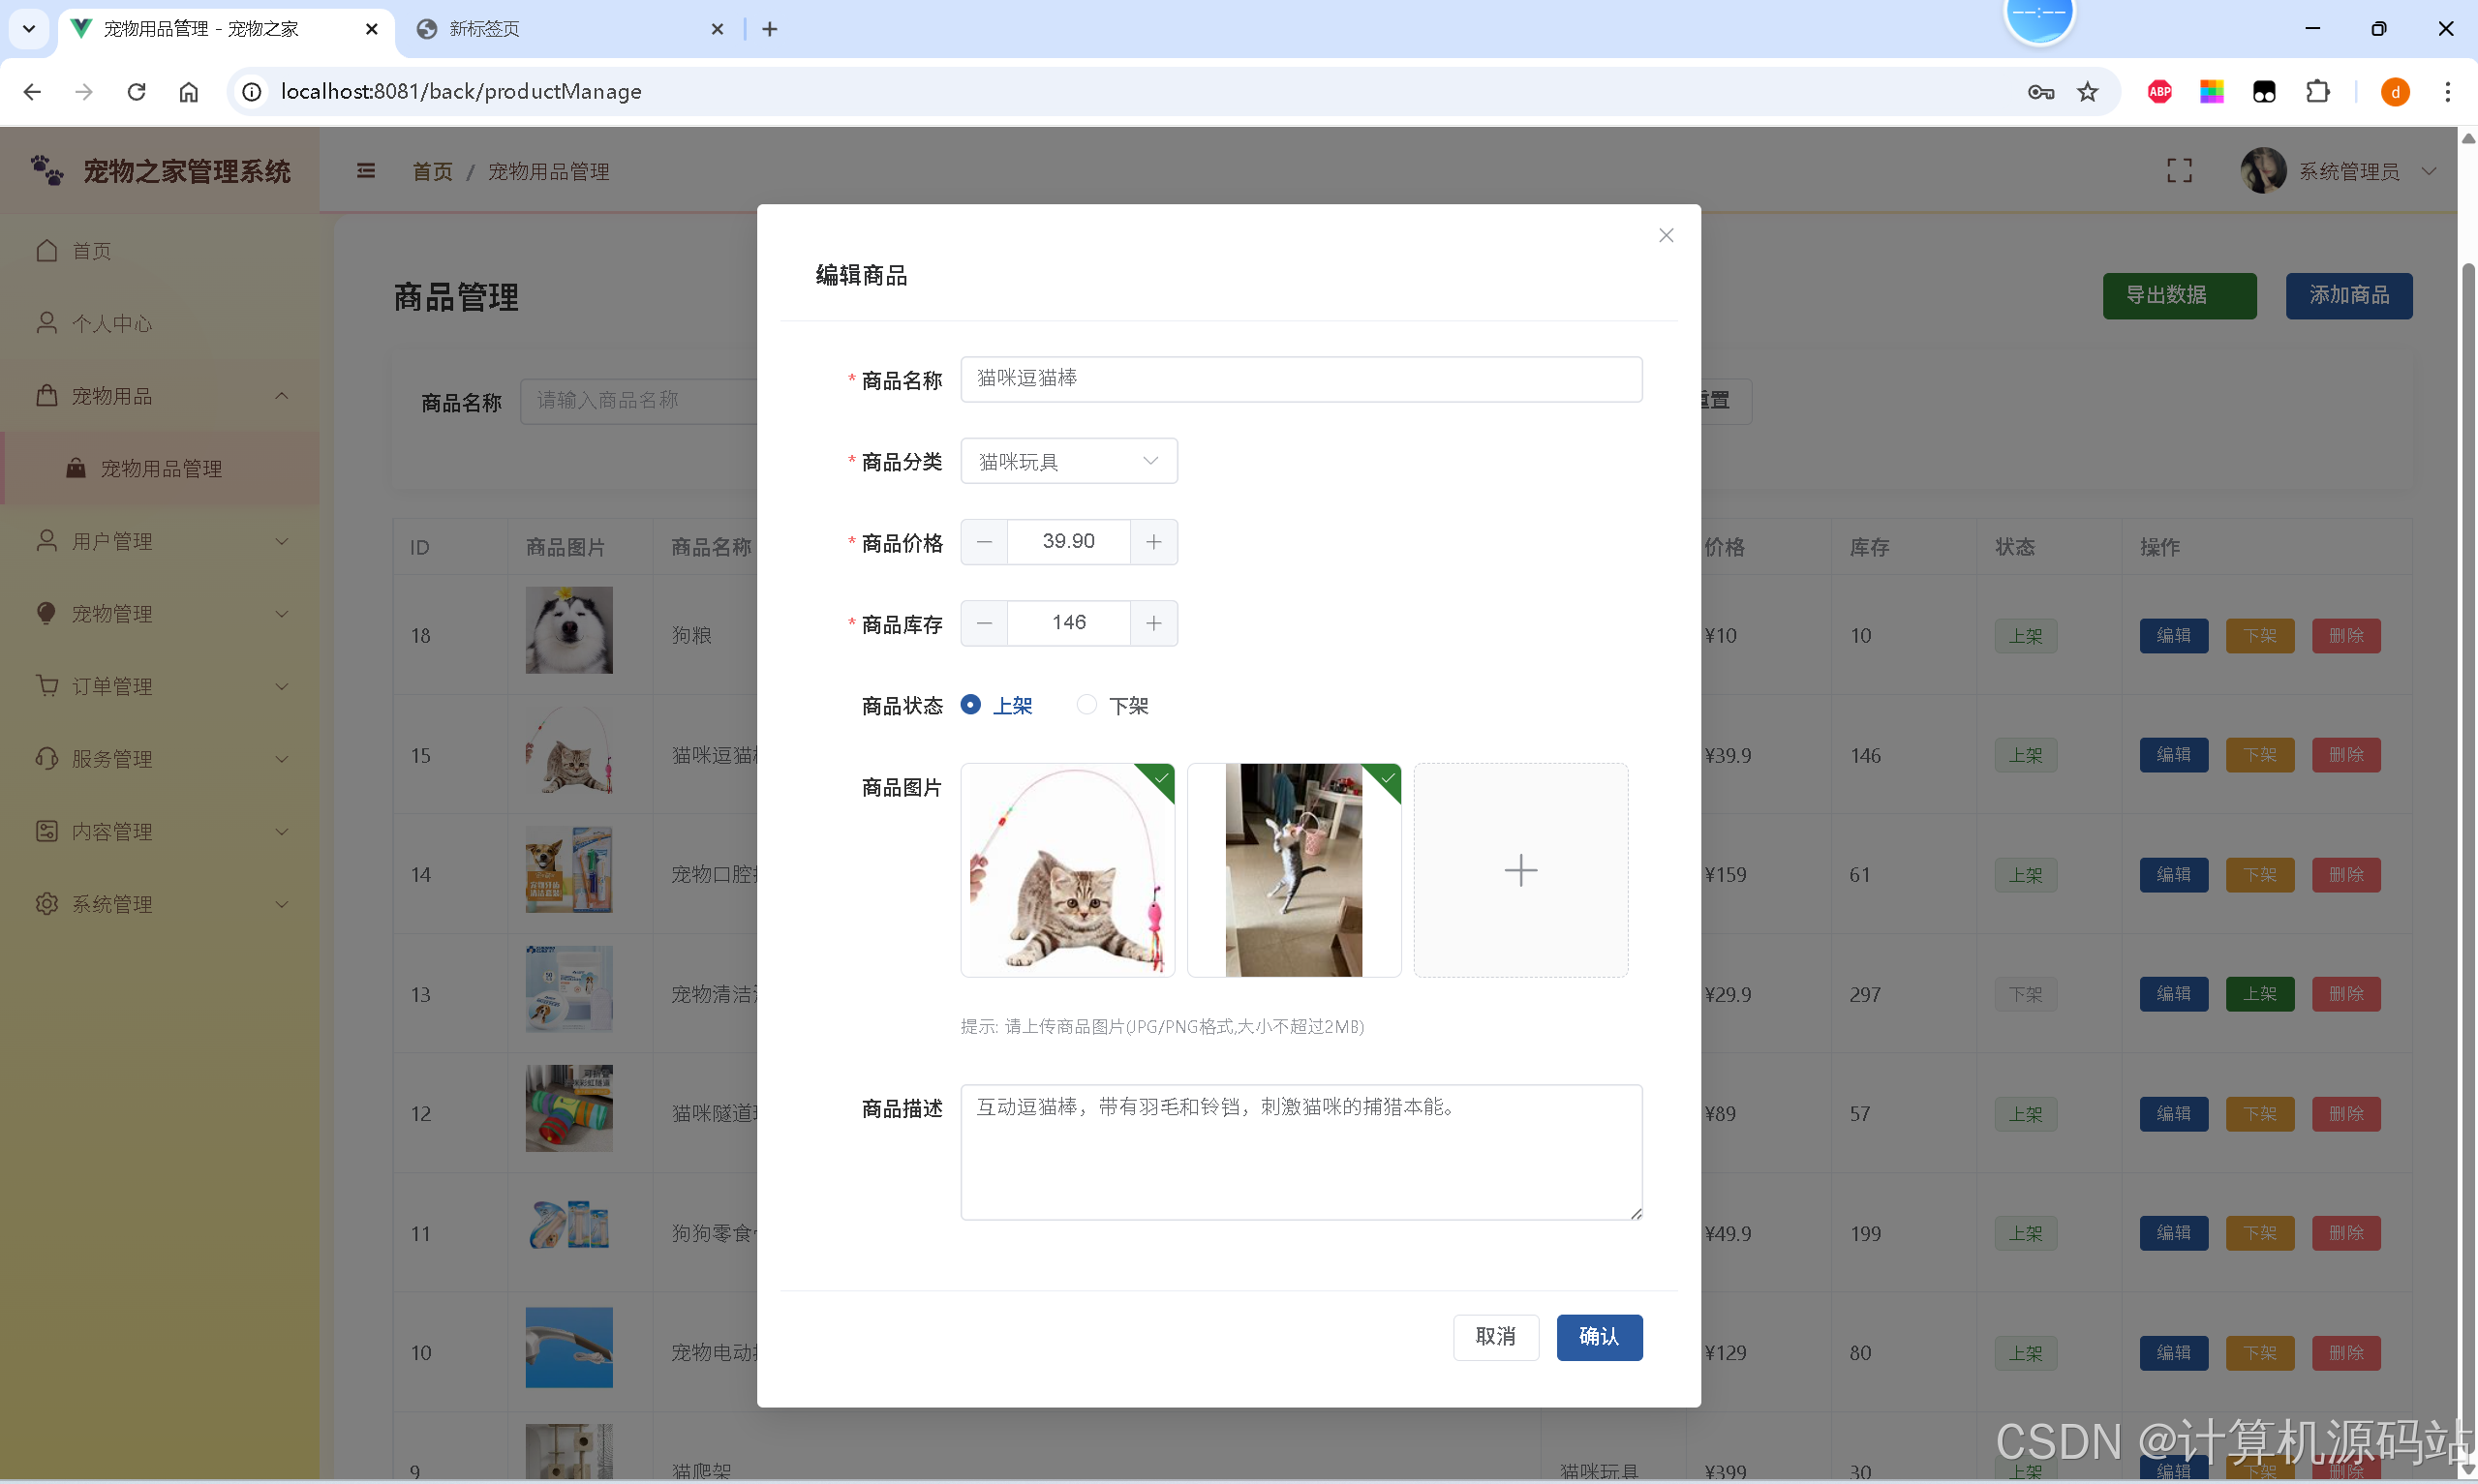Close the 编辑商品 dialog with X icon

pos(1665,235)
